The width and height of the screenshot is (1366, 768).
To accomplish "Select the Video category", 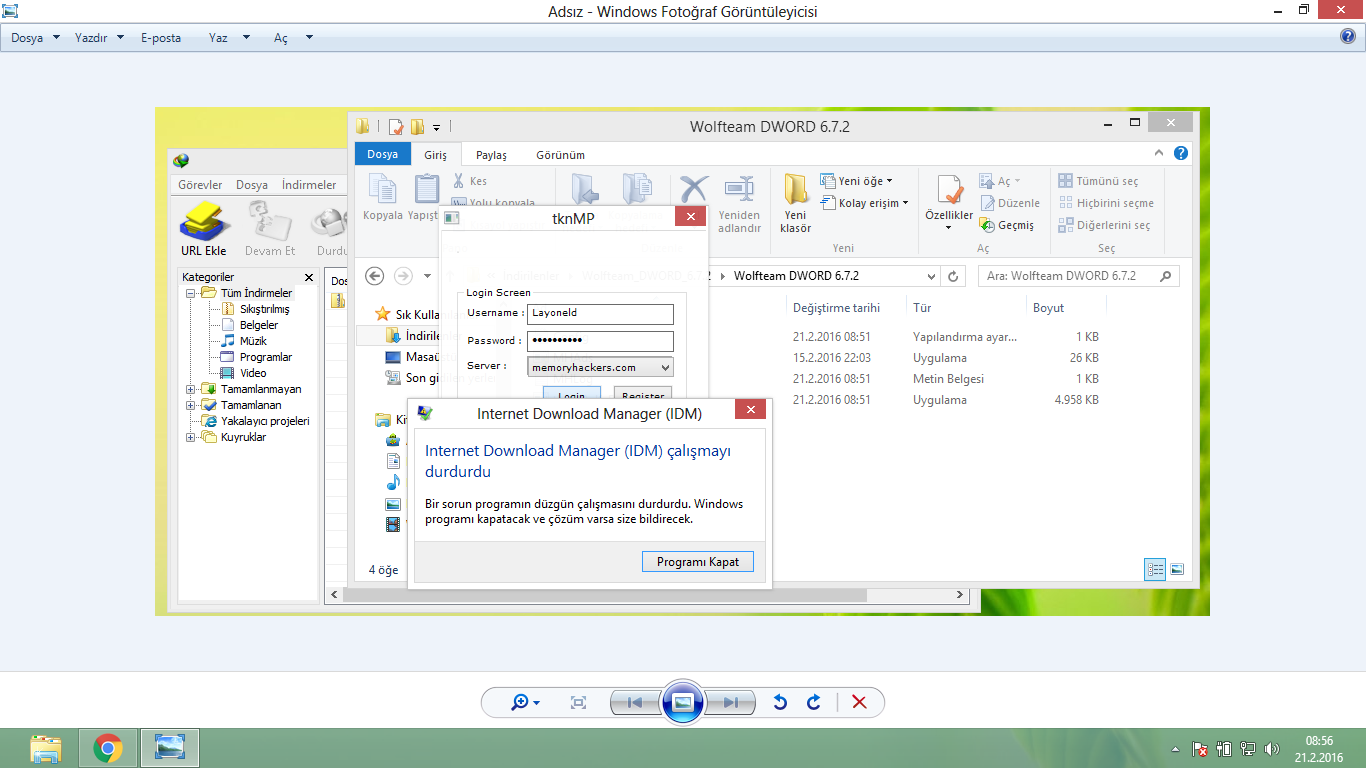I will pyautogui.click(x=253, y=373).
